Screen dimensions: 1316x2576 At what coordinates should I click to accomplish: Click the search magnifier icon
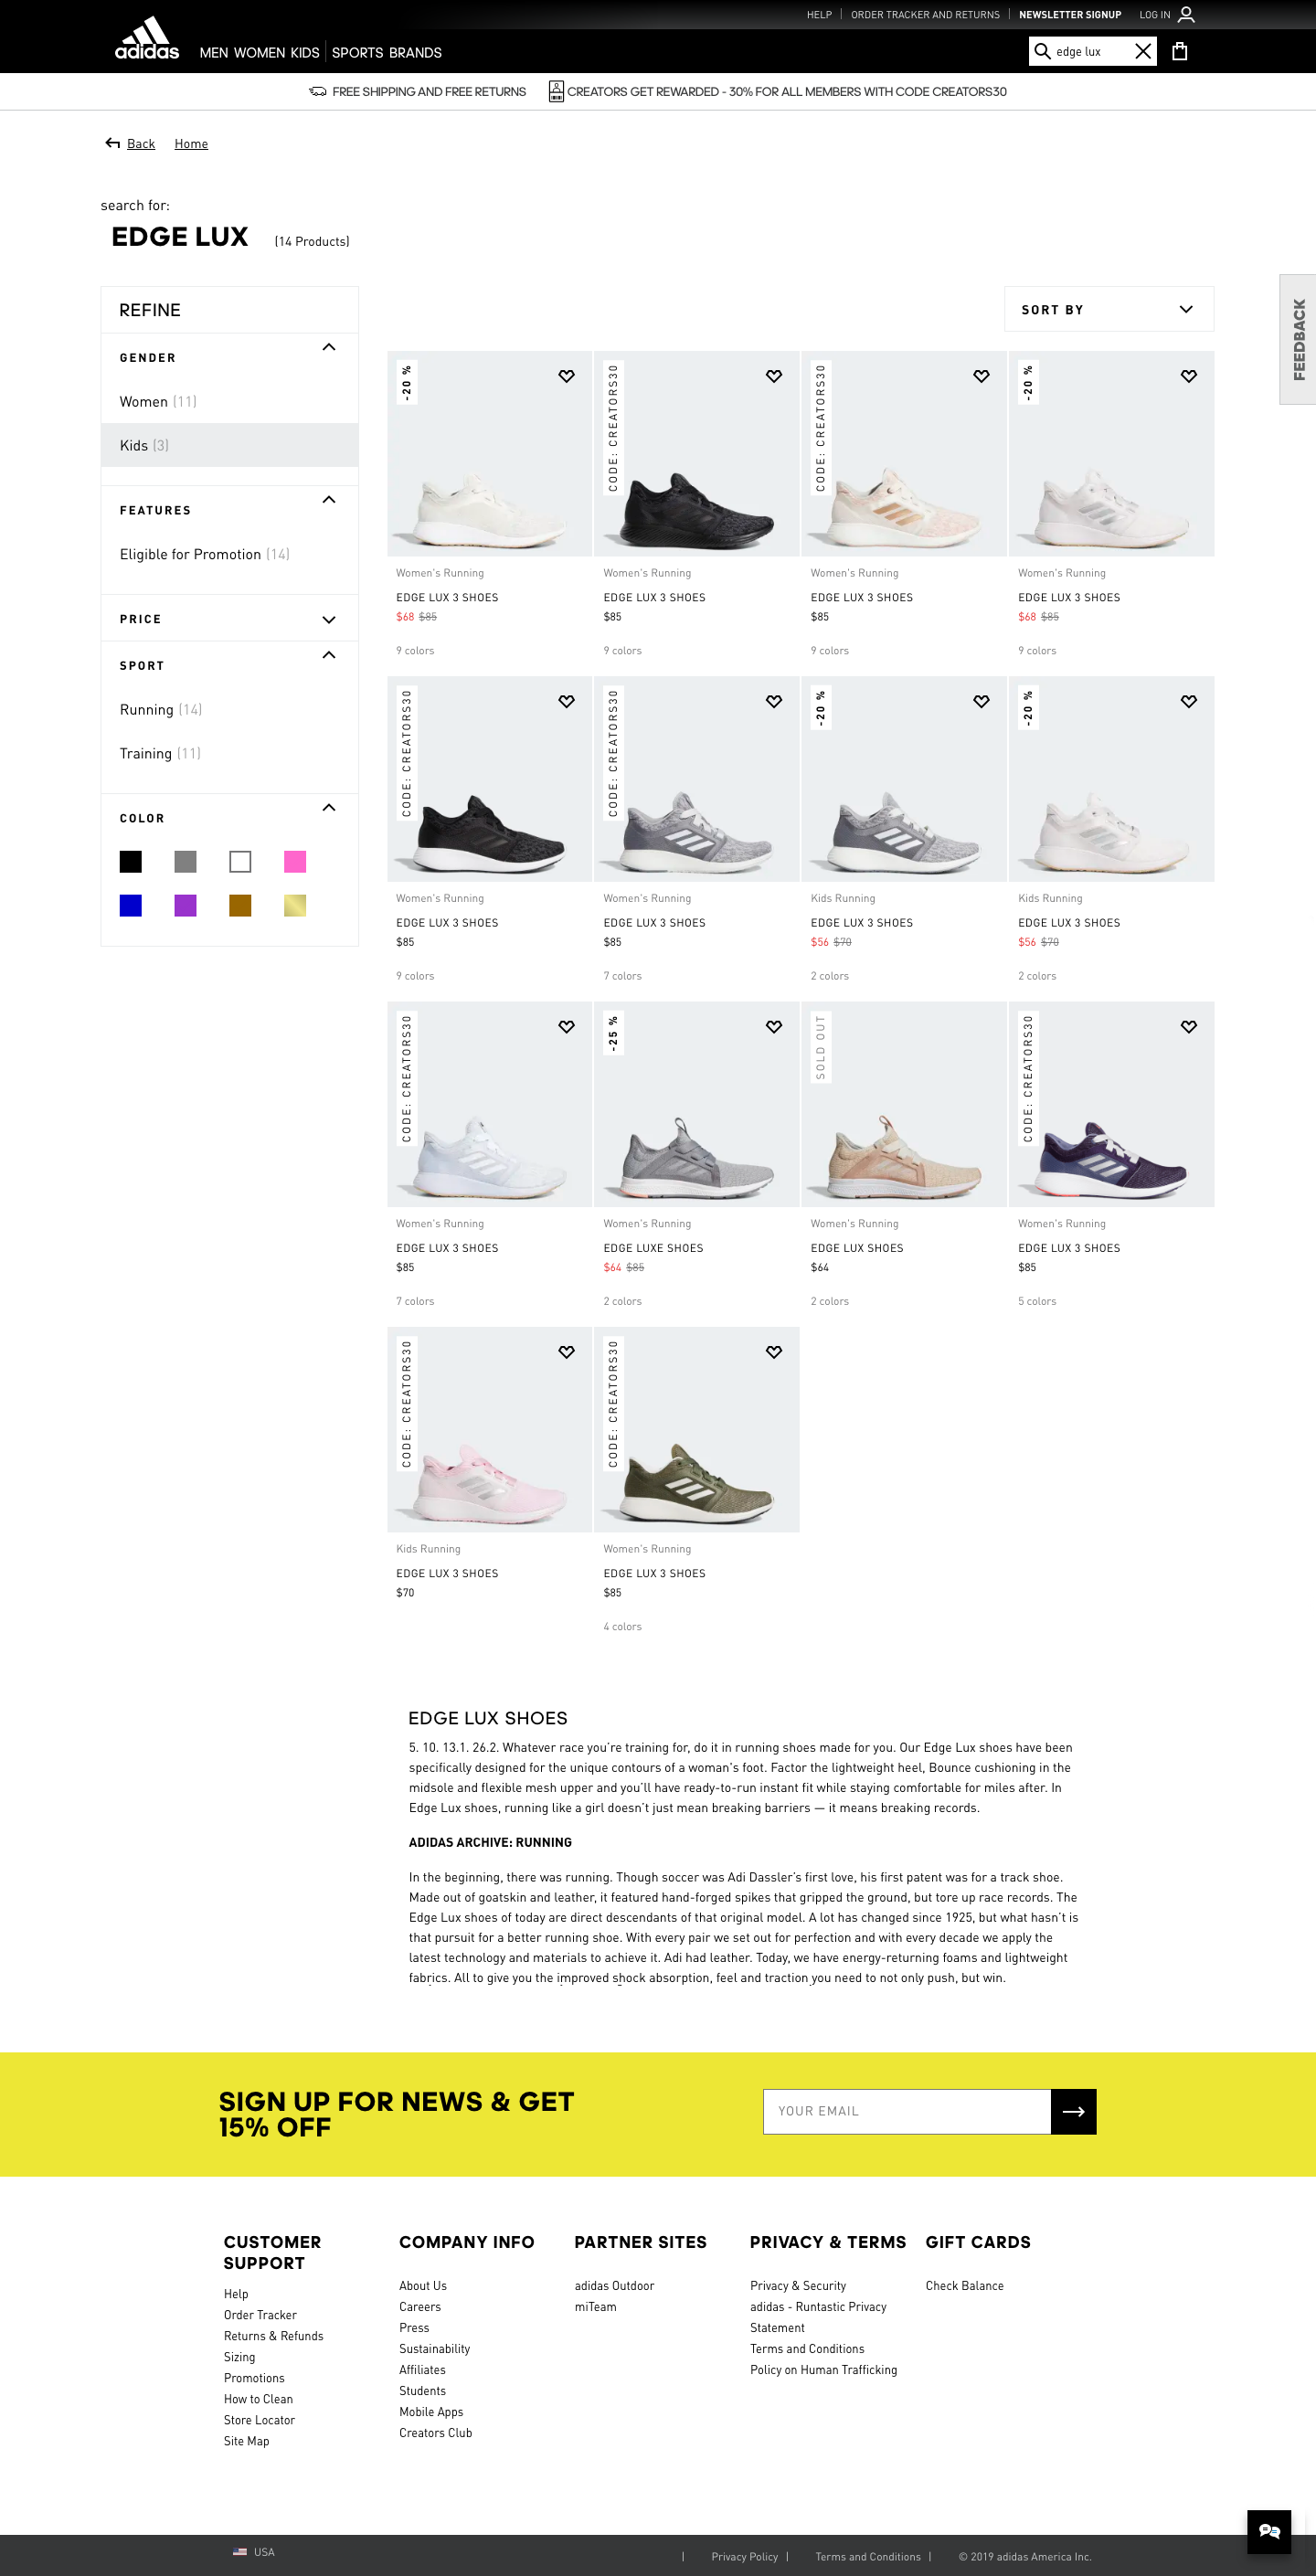pos(1042,51)
